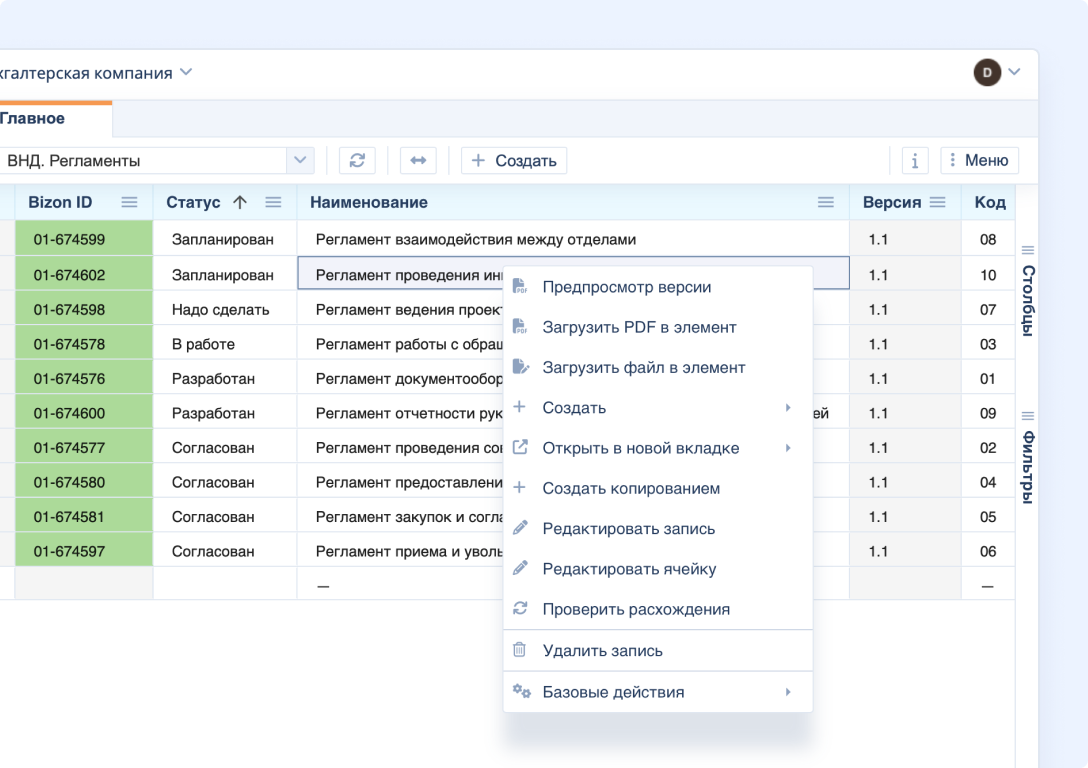Select Предпросмотр версии from the context menu
Screen dimensions: 1088x768
(625, 286)
